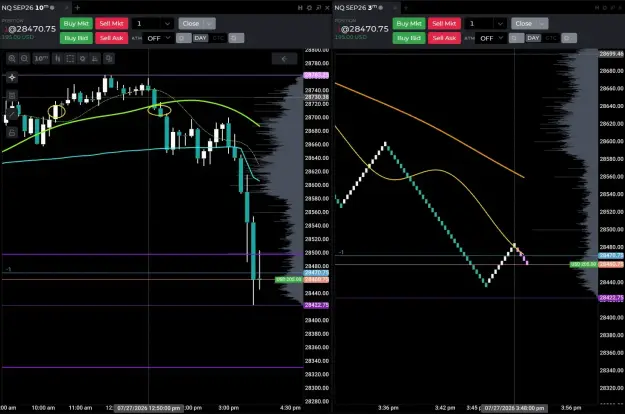Click the 28422.75 purple price label, left chart
The image size is (625, 414).
[316, 305]
